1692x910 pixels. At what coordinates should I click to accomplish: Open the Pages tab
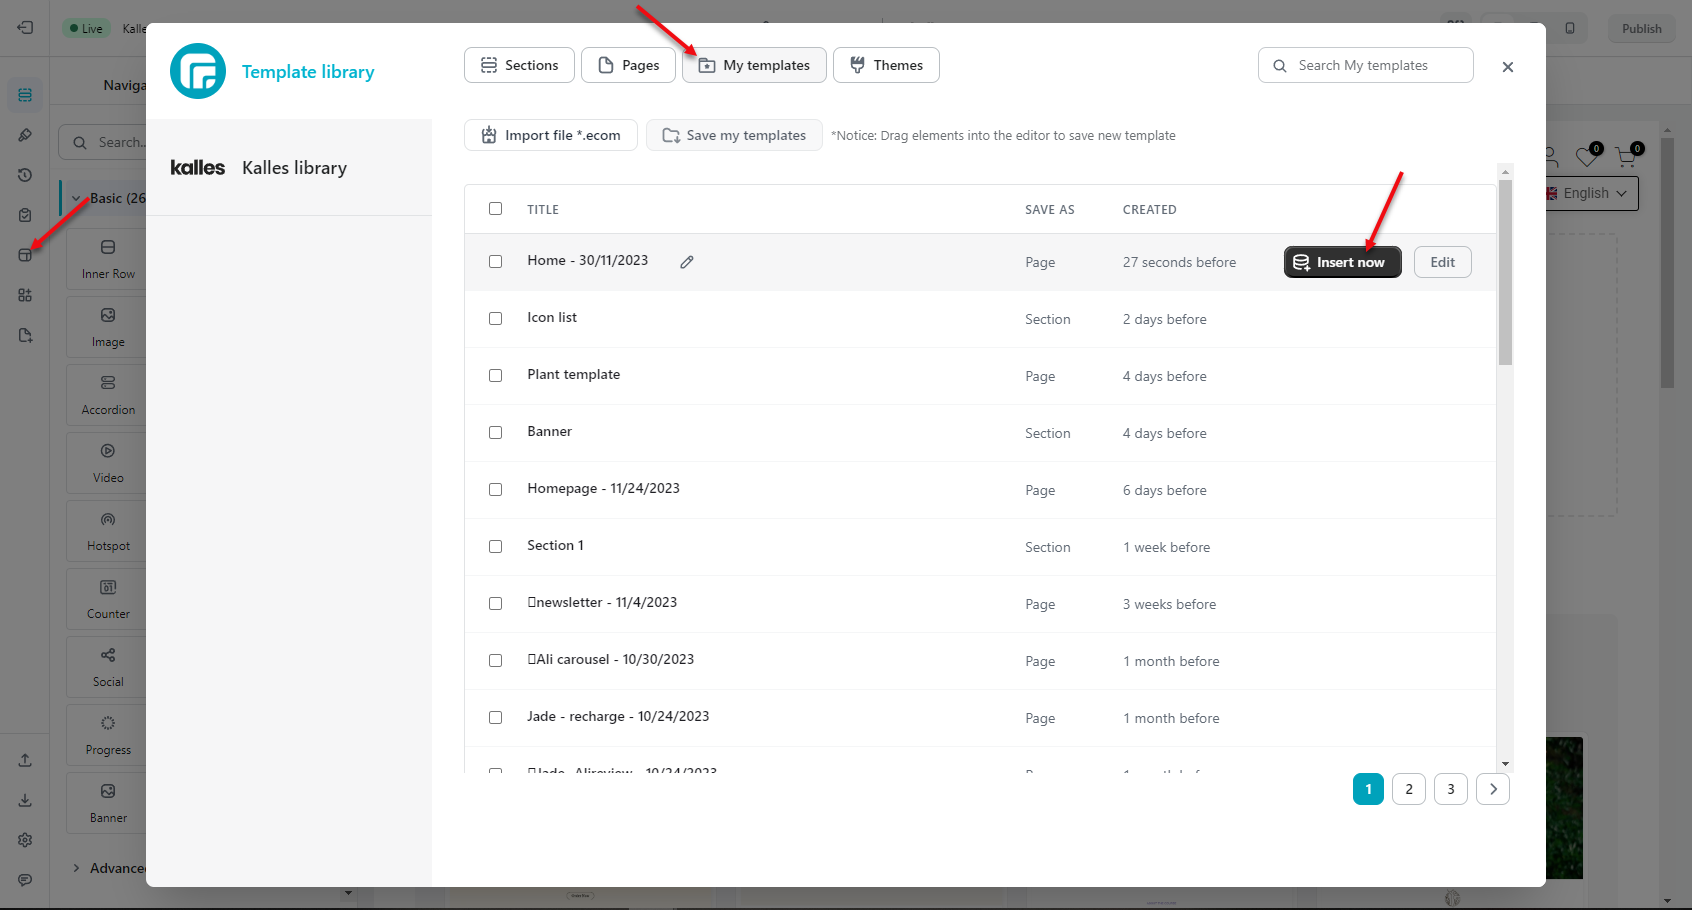(628, 64)
